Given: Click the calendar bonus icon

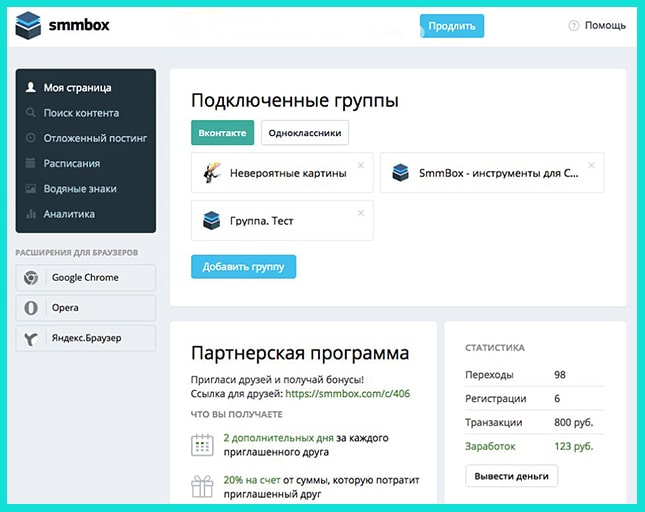Looking at the screenshot, I should point(202,445).
